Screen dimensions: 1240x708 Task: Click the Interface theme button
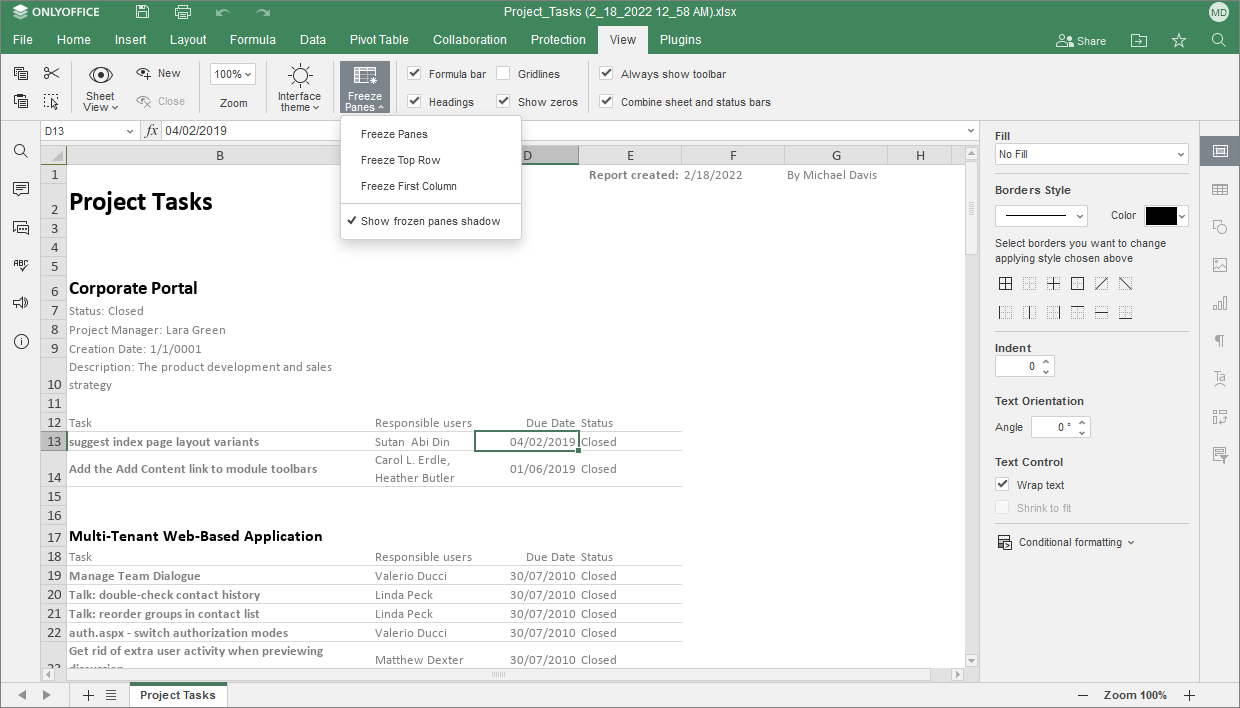(x=299, y=87)
